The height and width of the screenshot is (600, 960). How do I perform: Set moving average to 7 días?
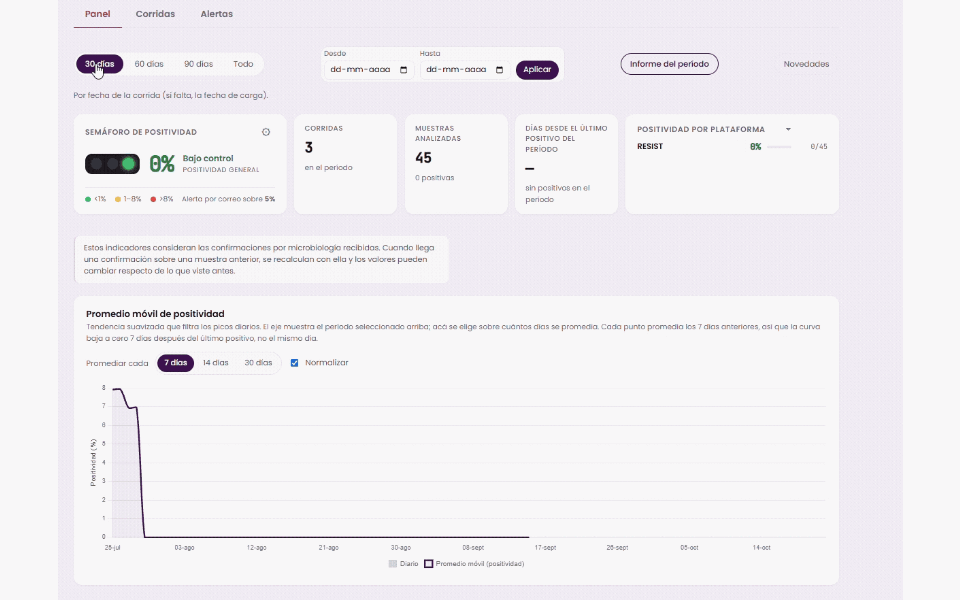point(175,363)
